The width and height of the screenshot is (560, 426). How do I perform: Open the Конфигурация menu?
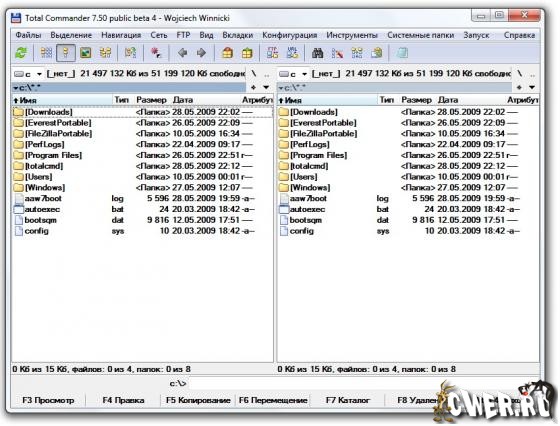[290, 35]
